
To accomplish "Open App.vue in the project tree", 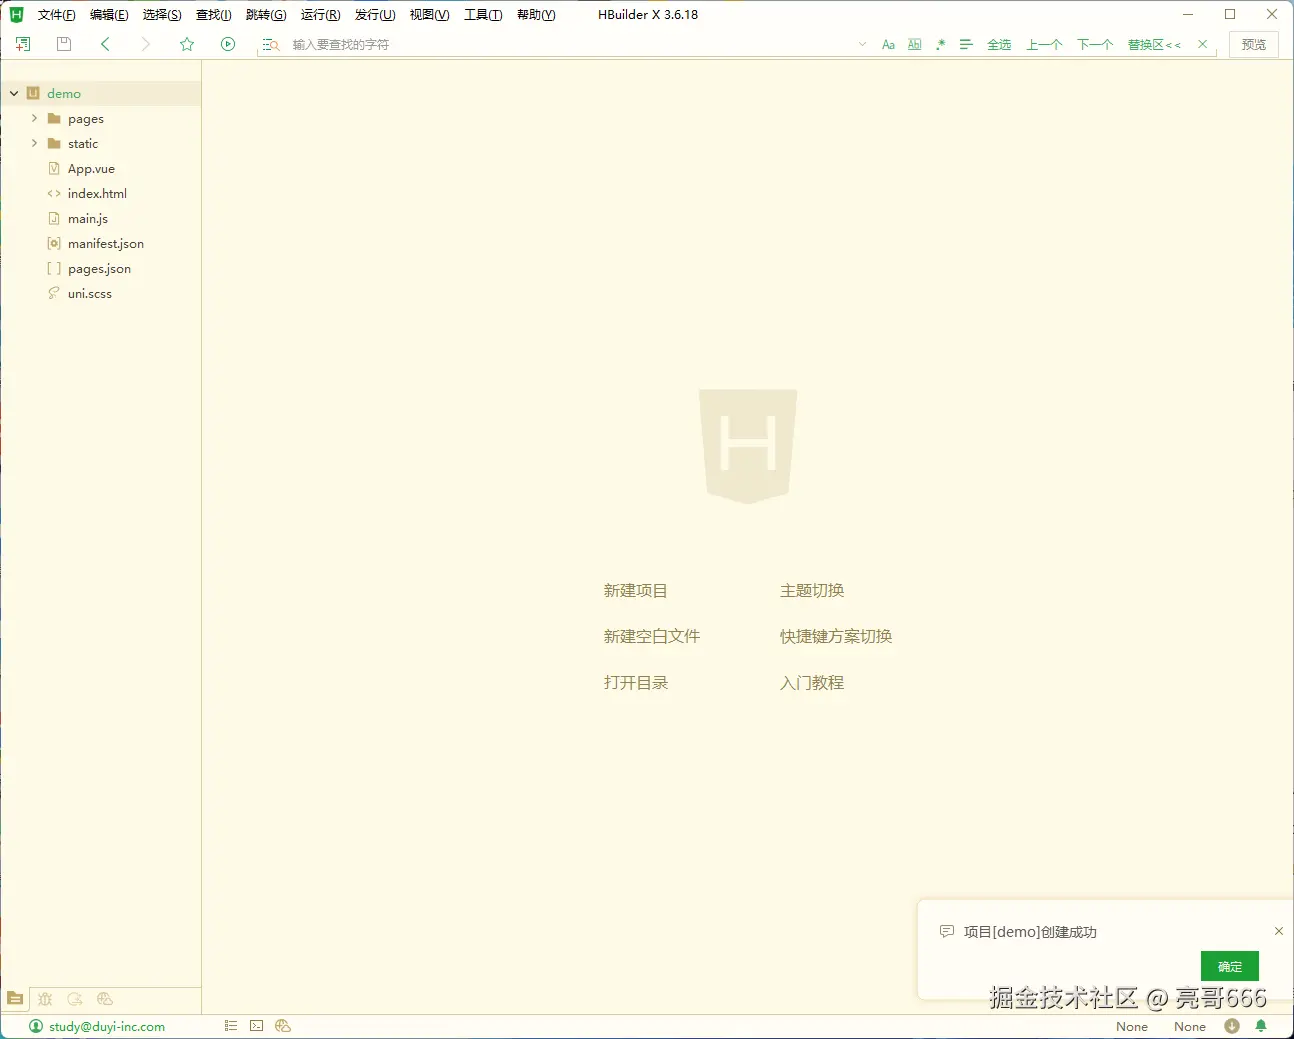I will coord(91,169).
